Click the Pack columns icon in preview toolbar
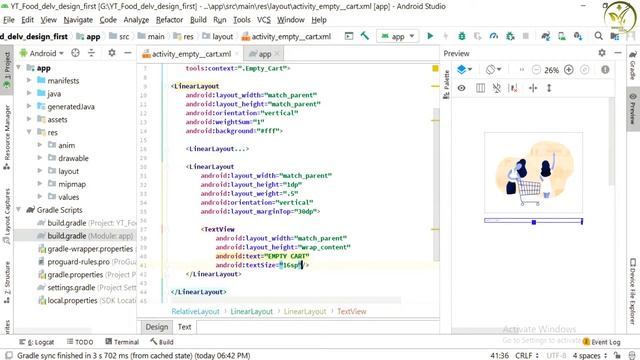 click(480, 88)
